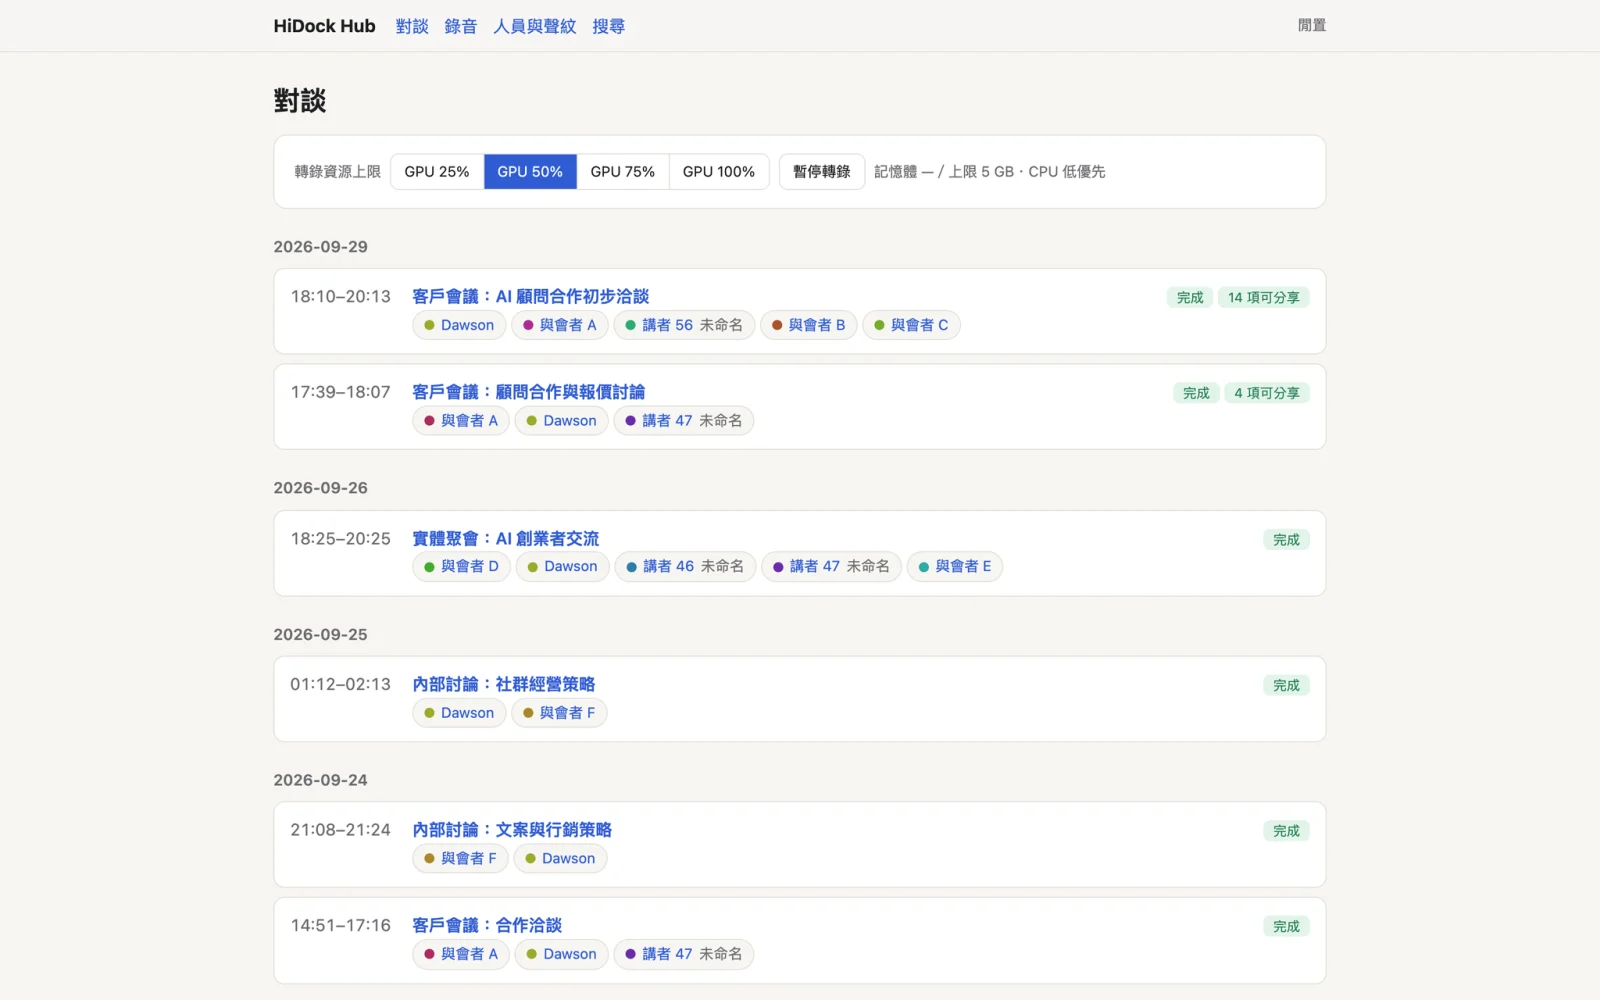Open 客戶會議:顧問合作與報價討論 conversation
This screenshot has height=1000, width=1600.
tap(529, 392)
